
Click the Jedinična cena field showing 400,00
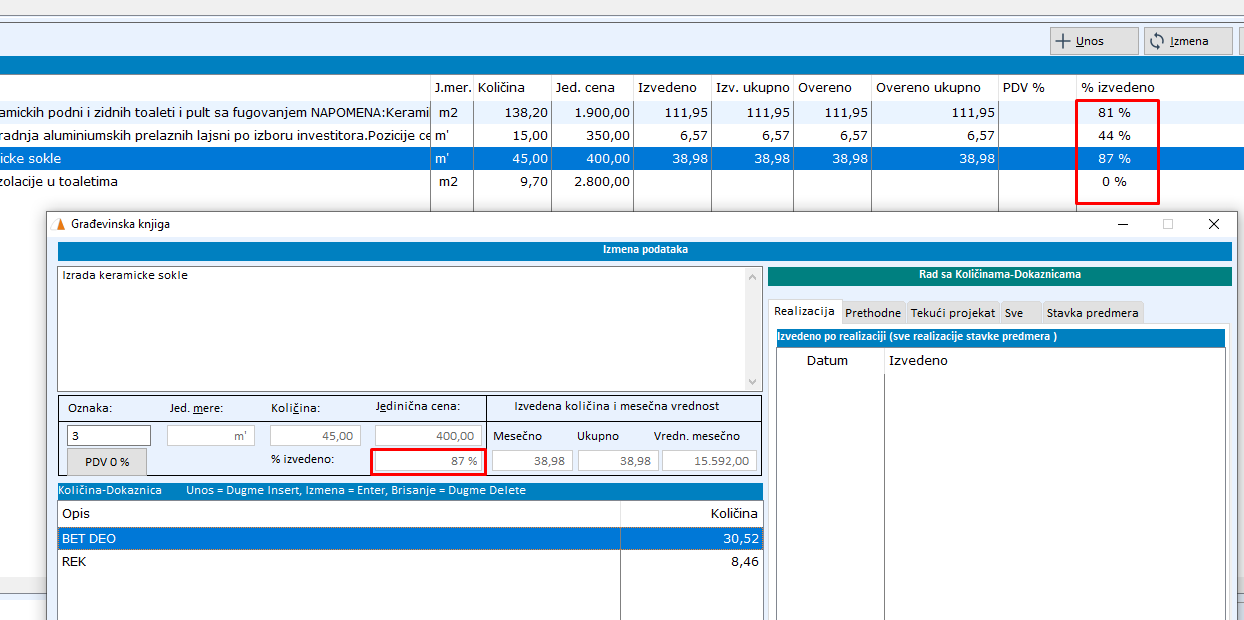pos(427,436)
